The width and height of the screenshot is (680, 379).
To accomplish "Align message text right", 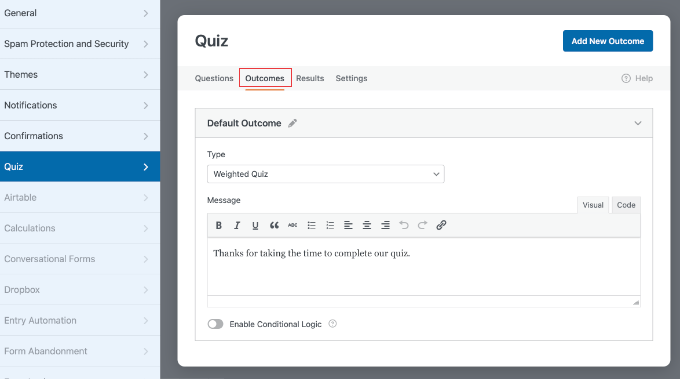I will coord(386,225).
